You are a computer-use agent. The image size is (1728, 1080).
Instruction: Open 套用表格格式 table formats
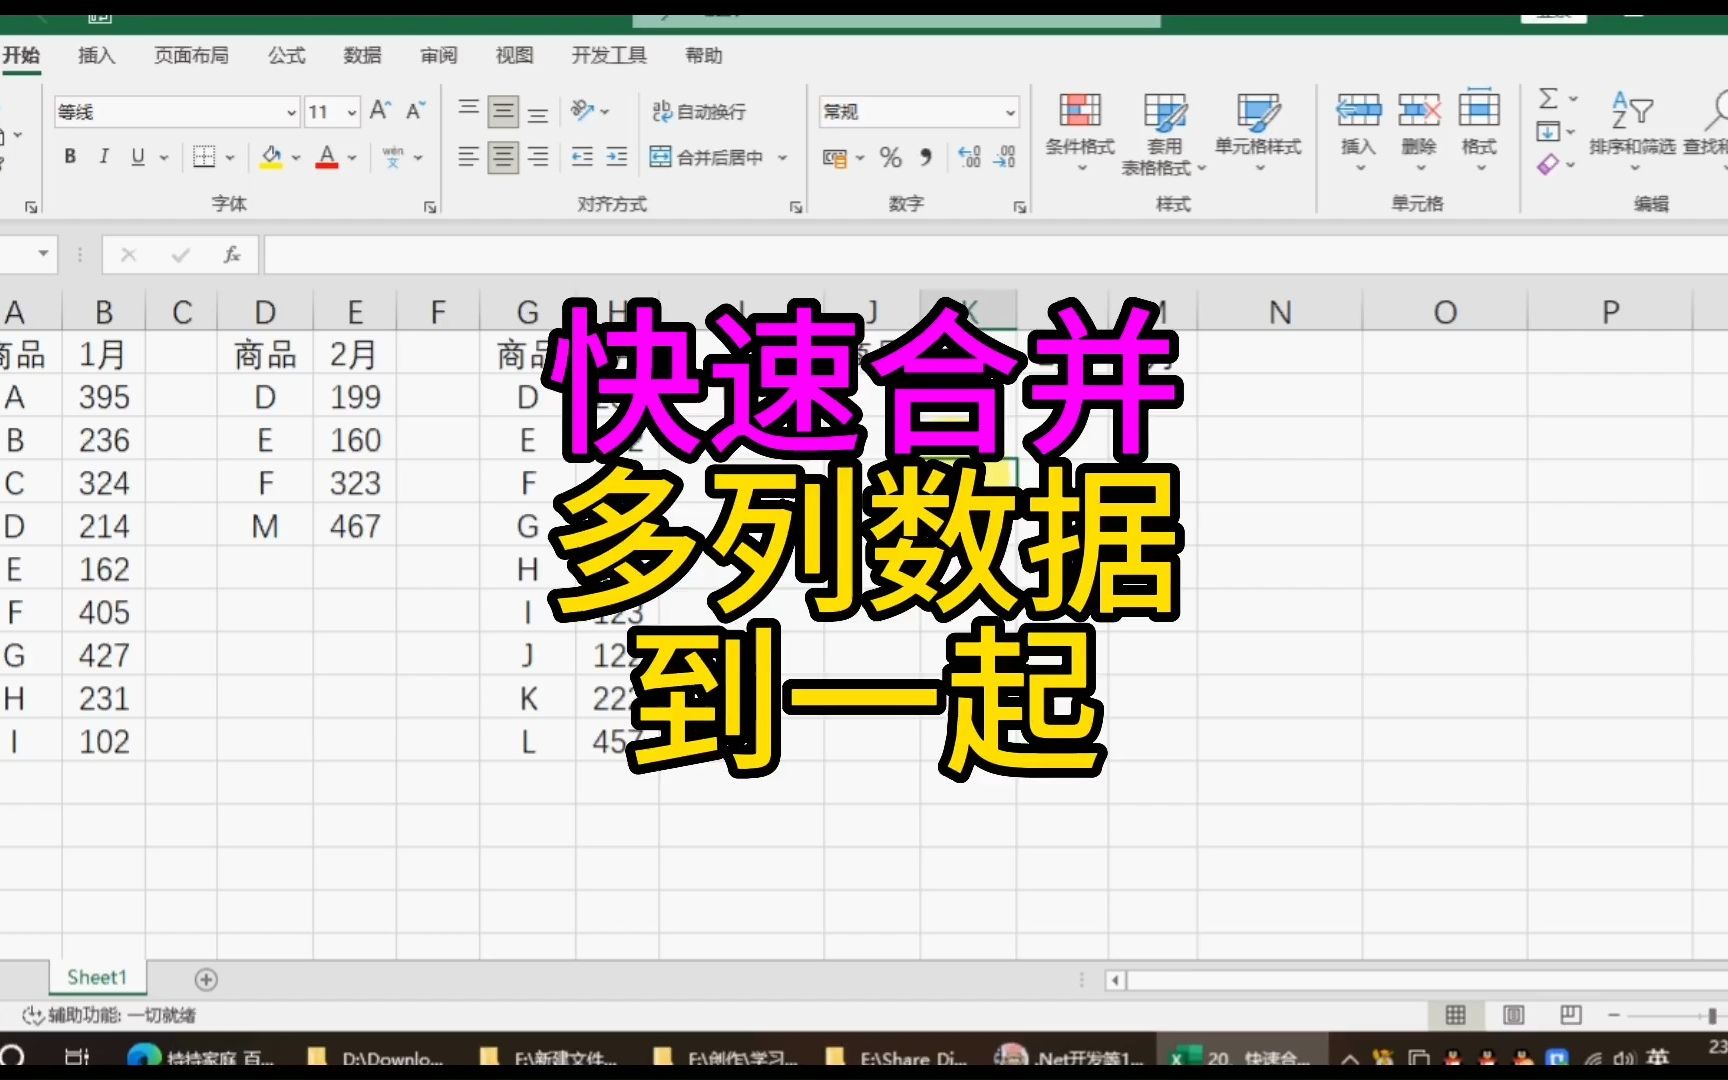[x=1164, y=134]
